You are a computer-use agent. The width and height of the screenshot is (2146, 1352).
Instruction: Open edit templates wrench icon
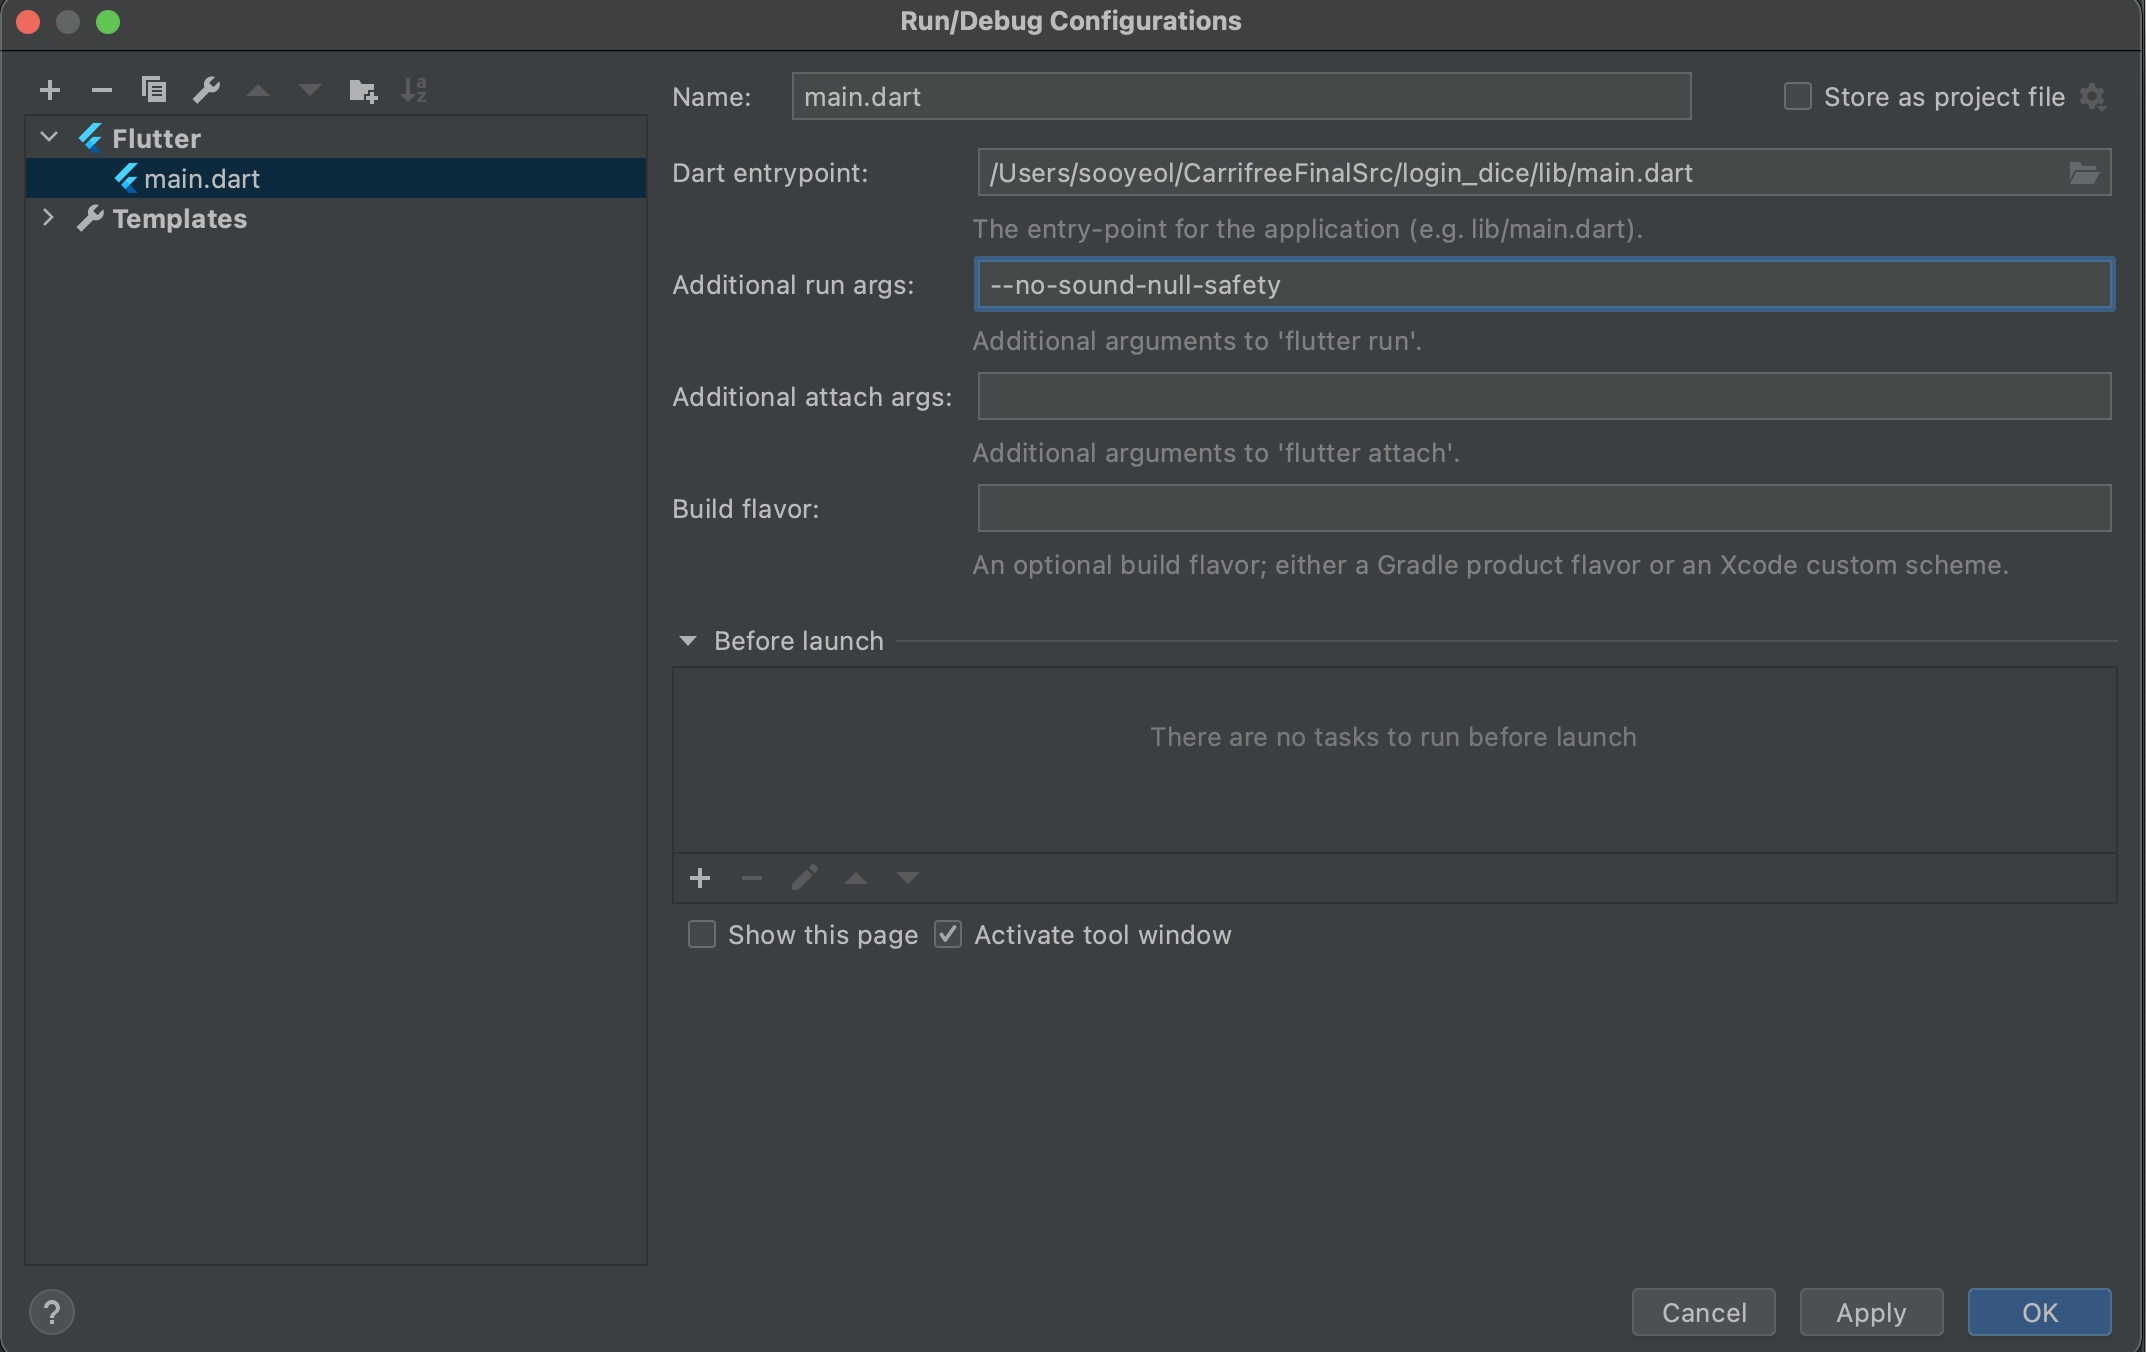pos(206,91)
